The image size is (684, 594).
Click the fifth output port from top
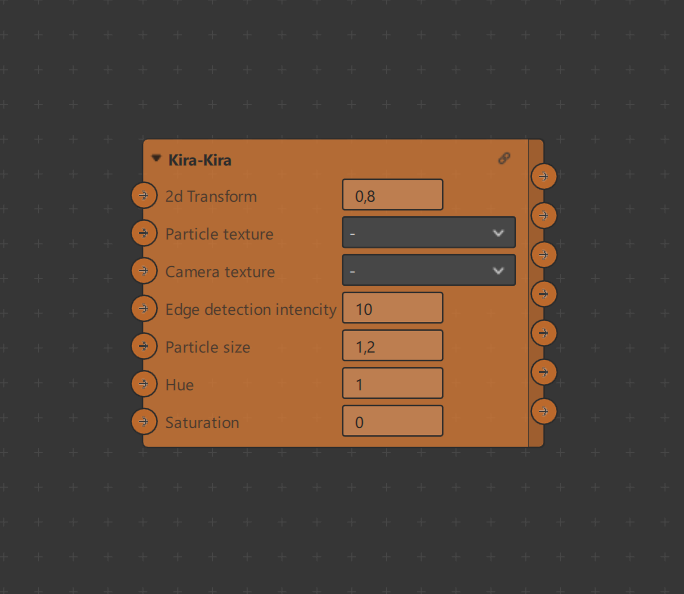[x=544, y=333]
